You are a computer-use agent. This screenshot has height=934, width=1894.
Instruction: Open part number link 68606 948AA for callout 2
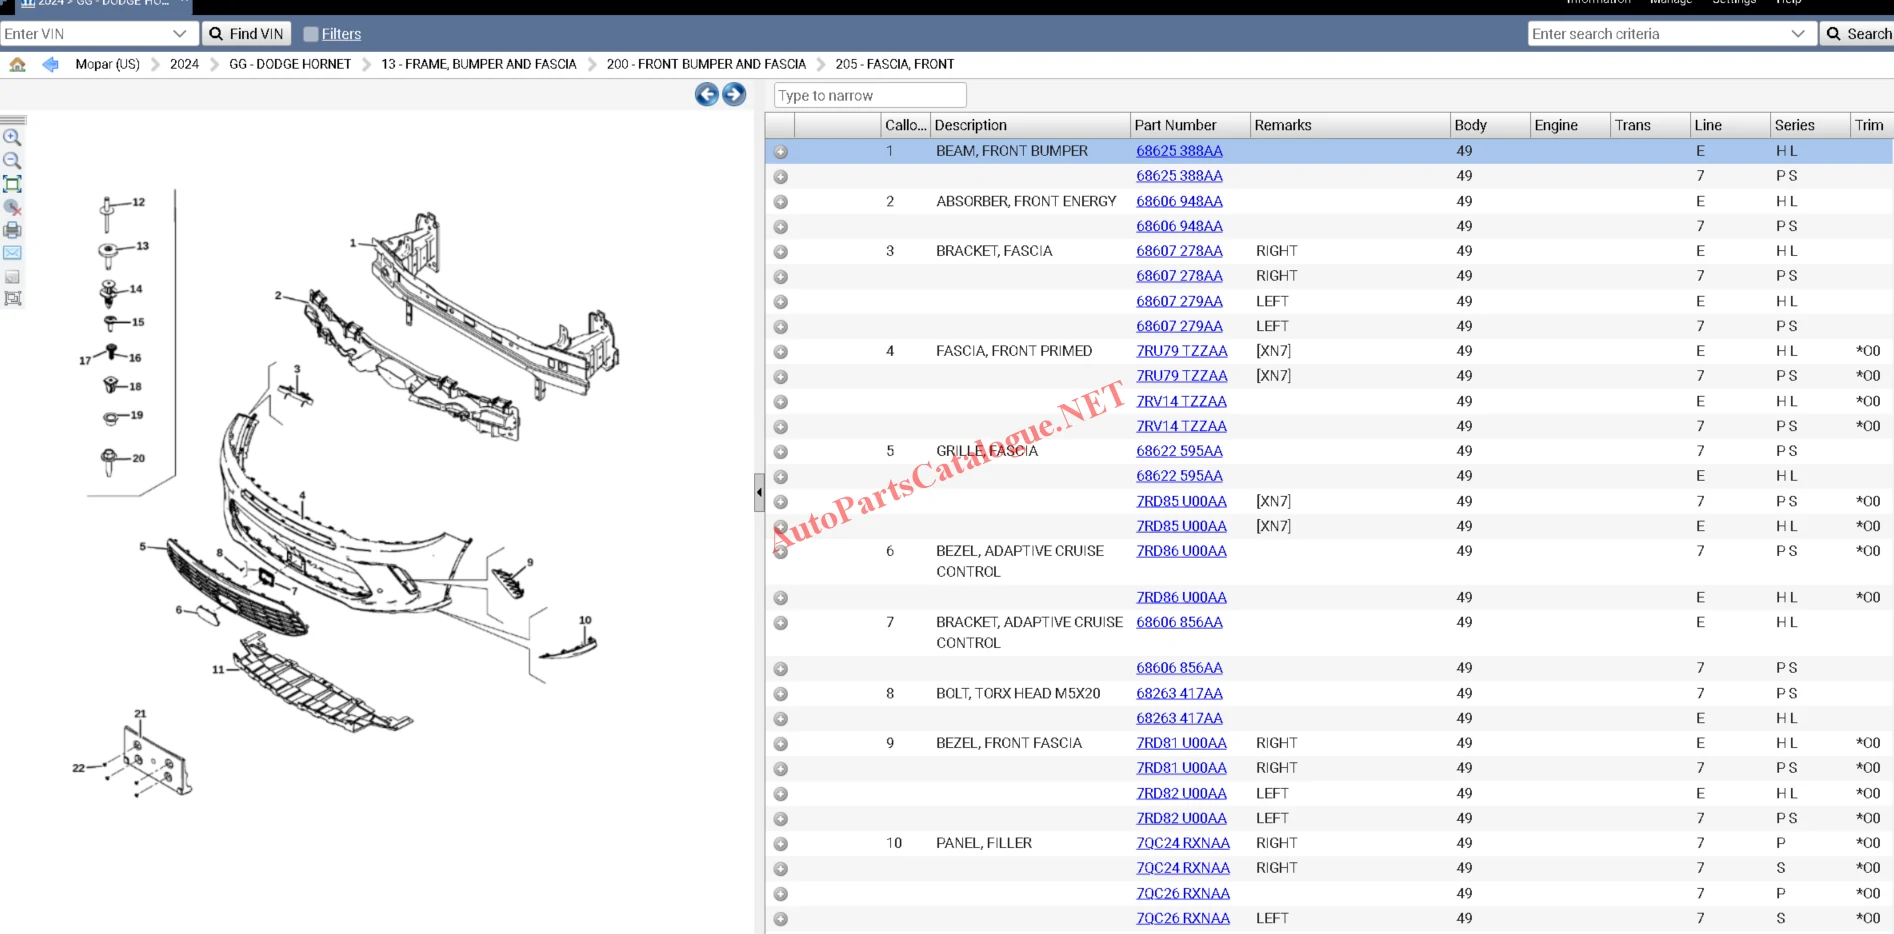point(1179,201)
